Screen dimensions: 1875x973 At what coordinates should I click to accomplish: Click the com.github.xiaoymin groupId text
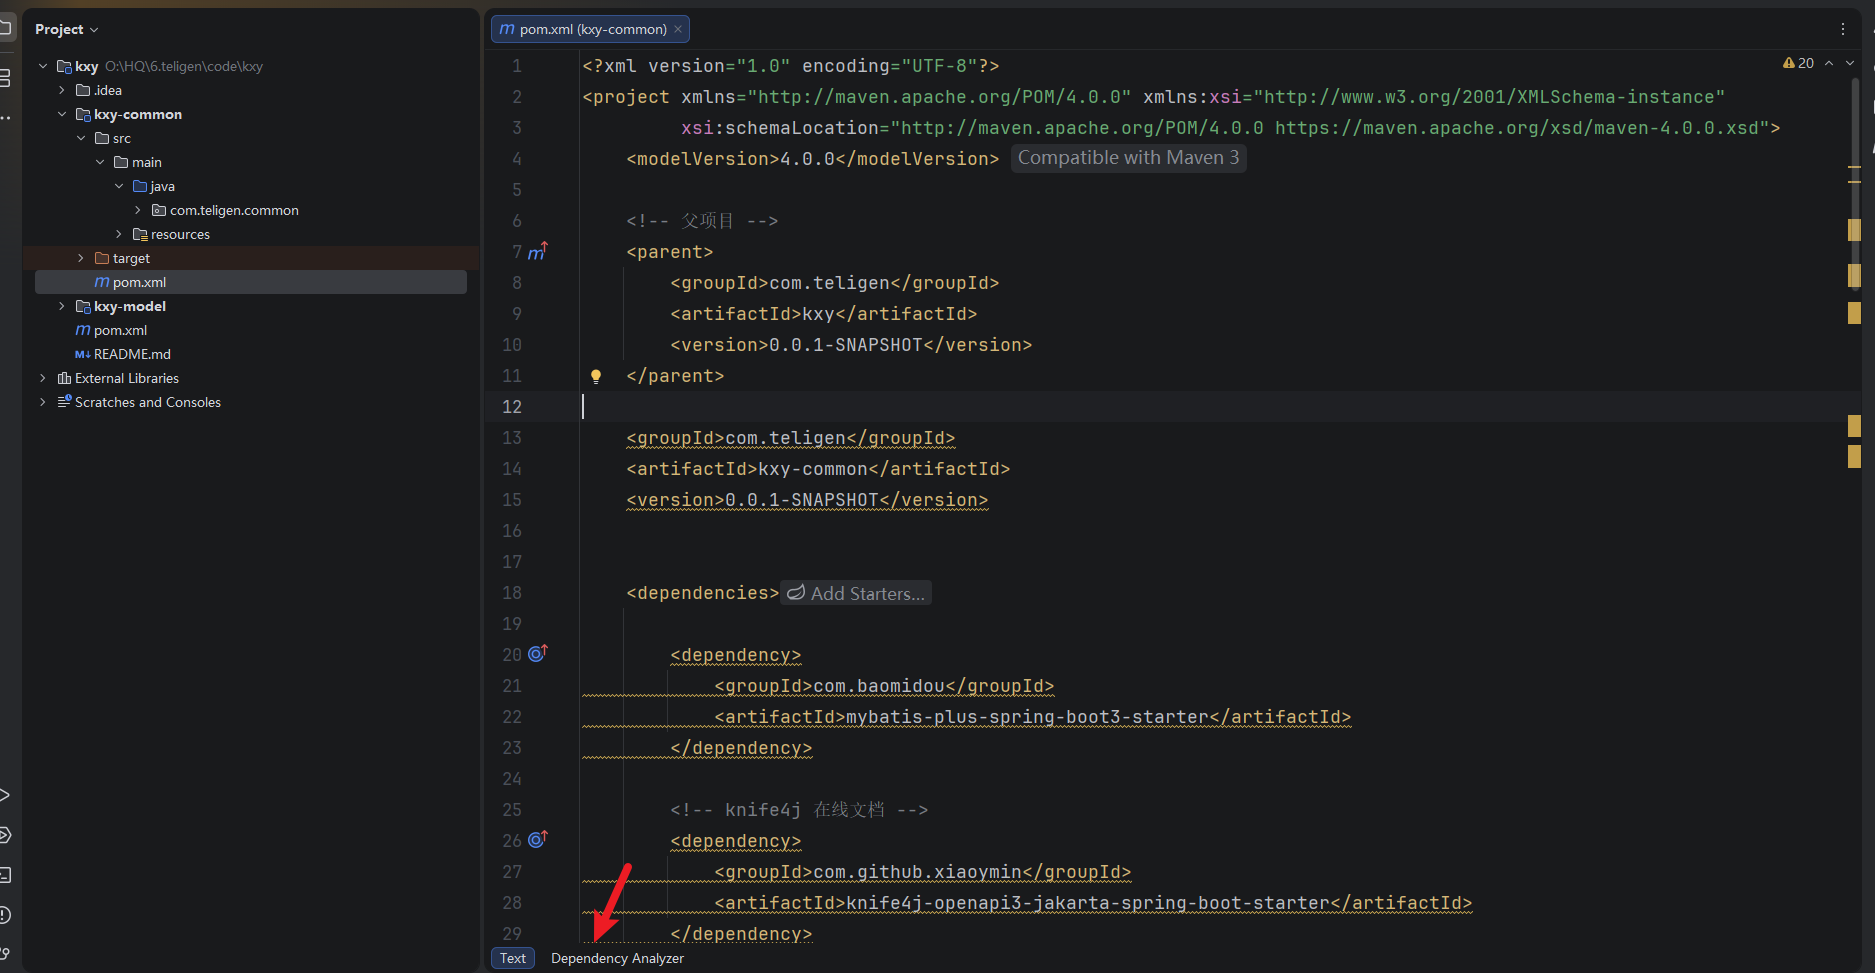point(917,872)
